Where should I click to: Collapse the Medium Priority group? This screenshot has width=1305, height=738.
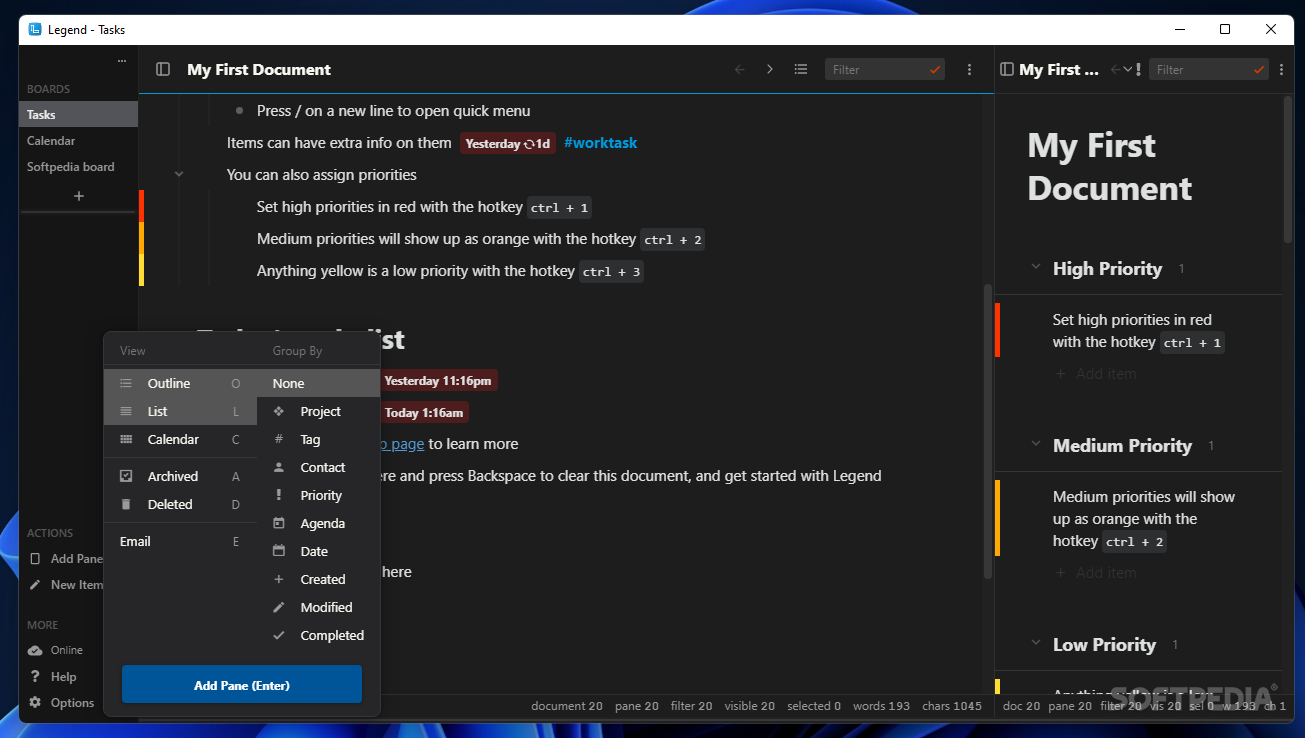point(1035,445)
